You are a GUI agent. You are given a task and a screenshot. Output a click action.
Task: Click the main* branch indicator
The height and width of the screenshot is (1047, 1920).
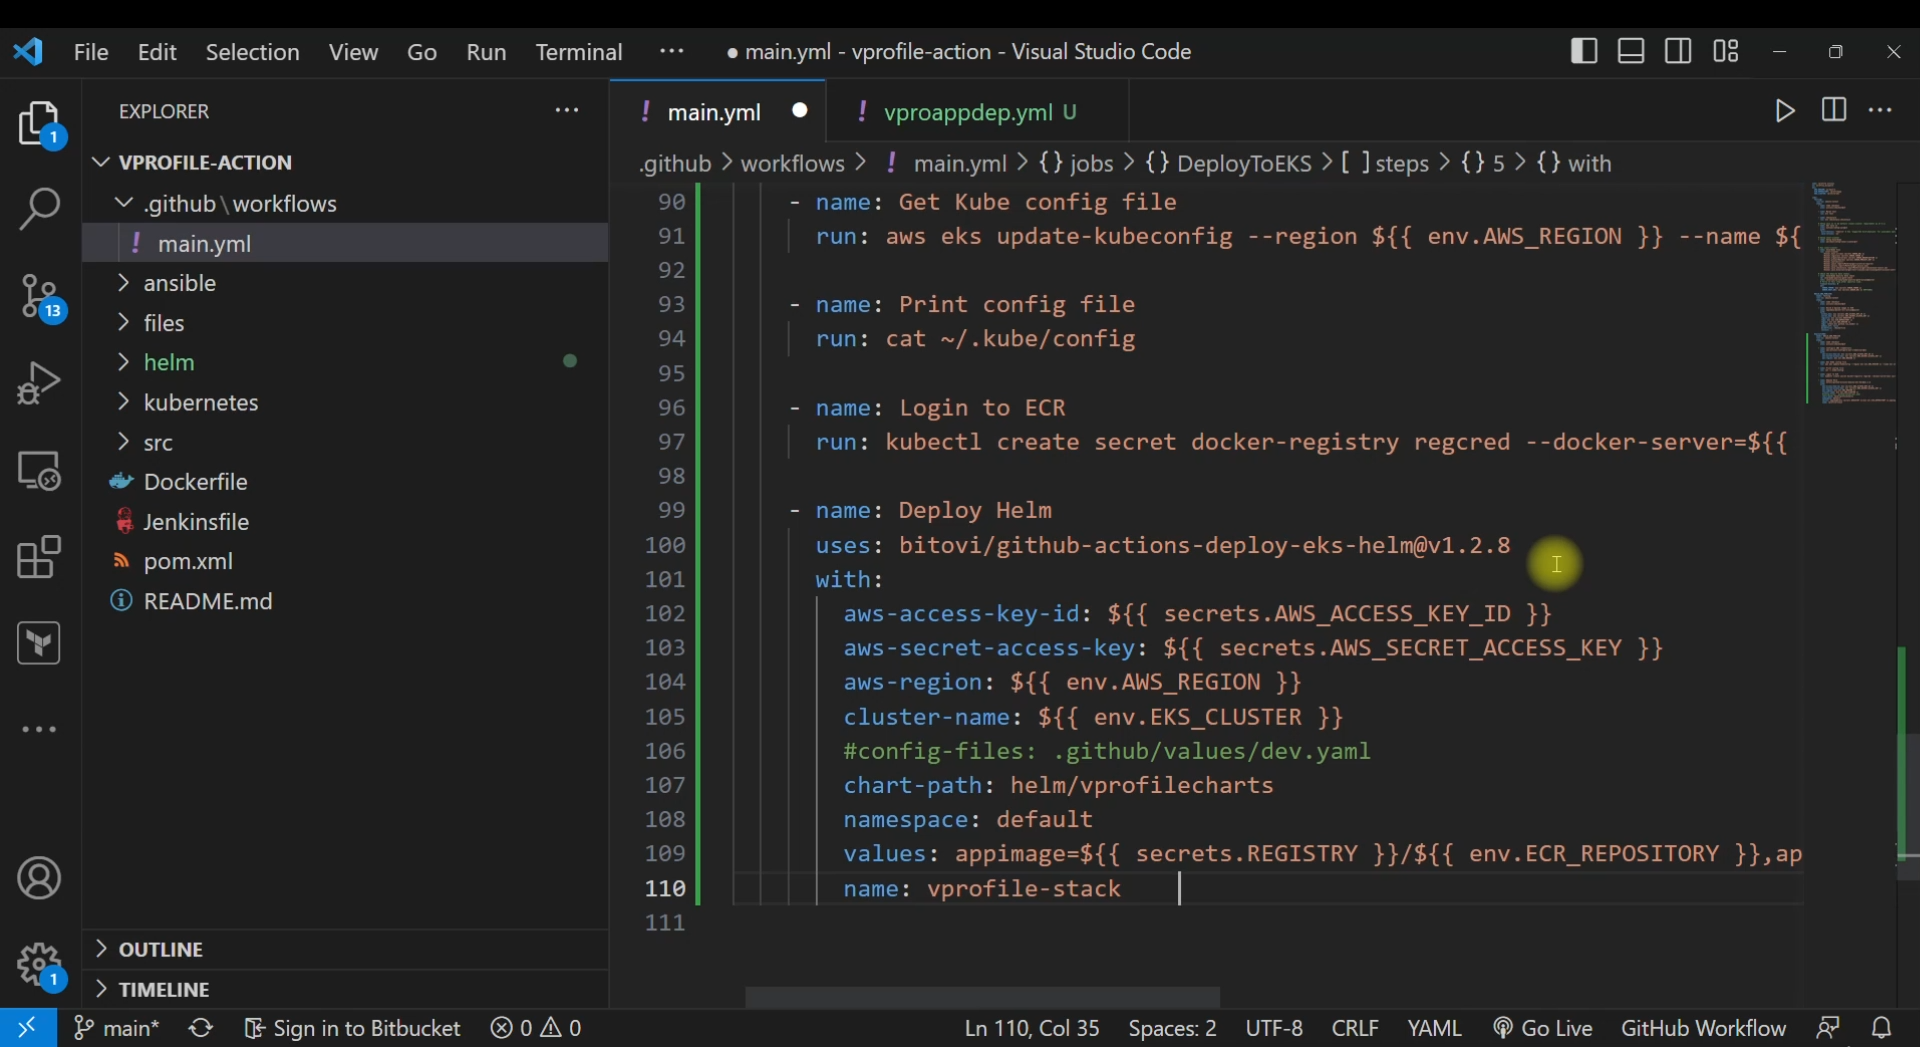(117, 1028)
